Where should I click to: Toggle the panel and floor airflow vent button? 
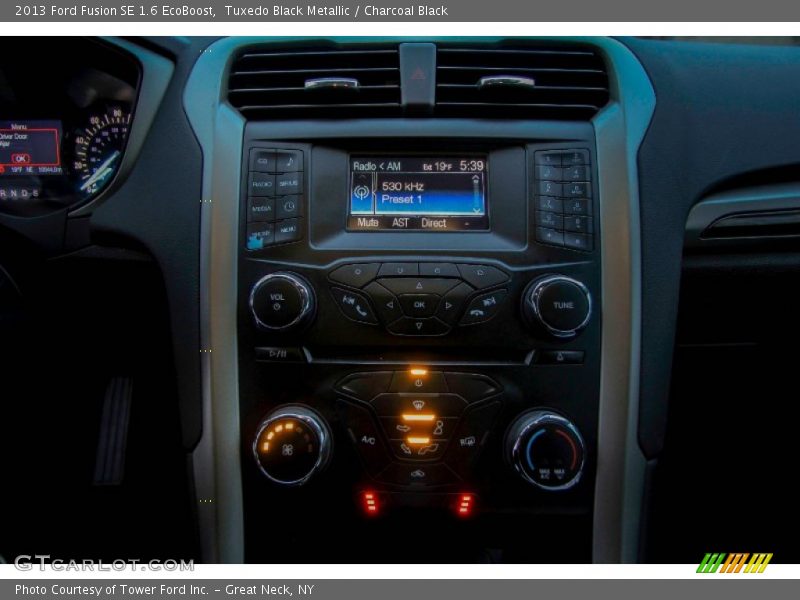click(x=419, y=429)
